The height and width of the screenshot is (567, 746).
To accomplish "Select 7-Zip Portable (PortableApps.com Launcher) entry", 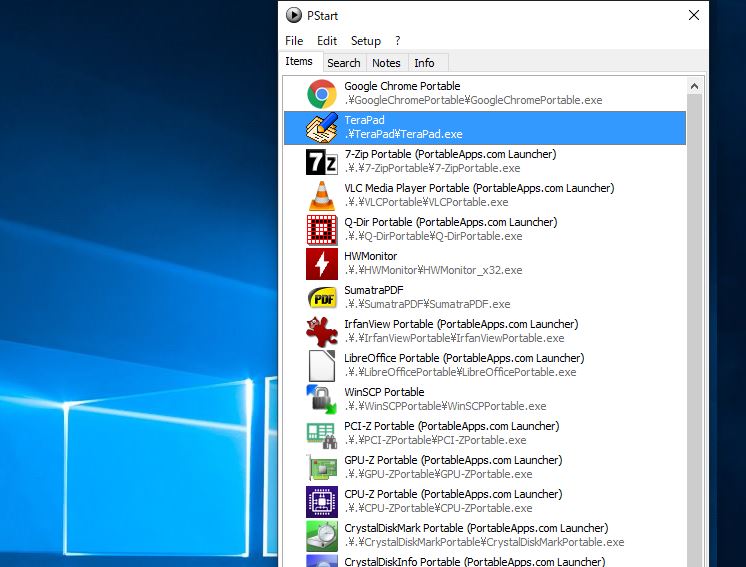I will (x=450, y=154).
